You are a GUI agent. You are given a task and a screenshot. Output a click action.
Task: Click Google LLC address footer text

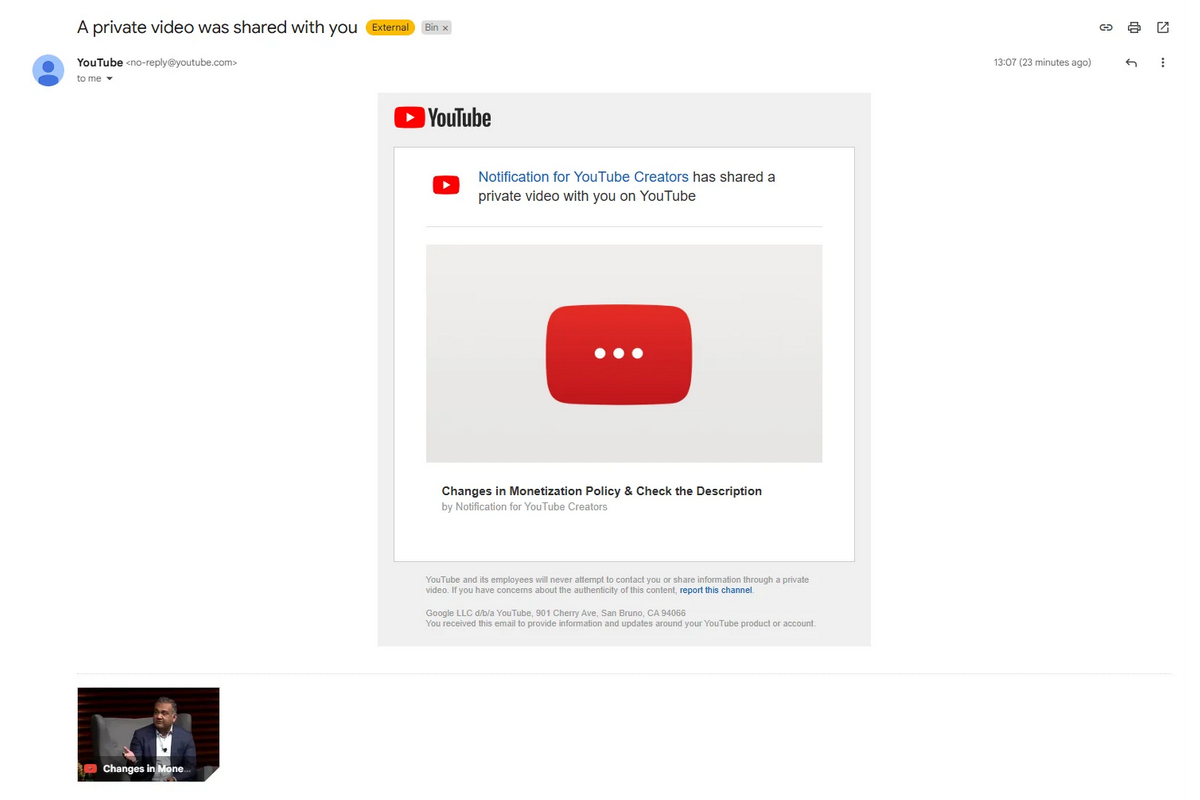(555, 613)
